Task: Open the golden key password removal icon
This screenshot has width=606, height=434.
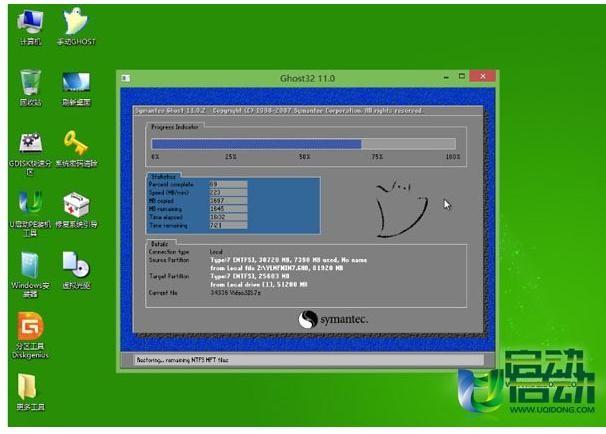Action: 76,149
